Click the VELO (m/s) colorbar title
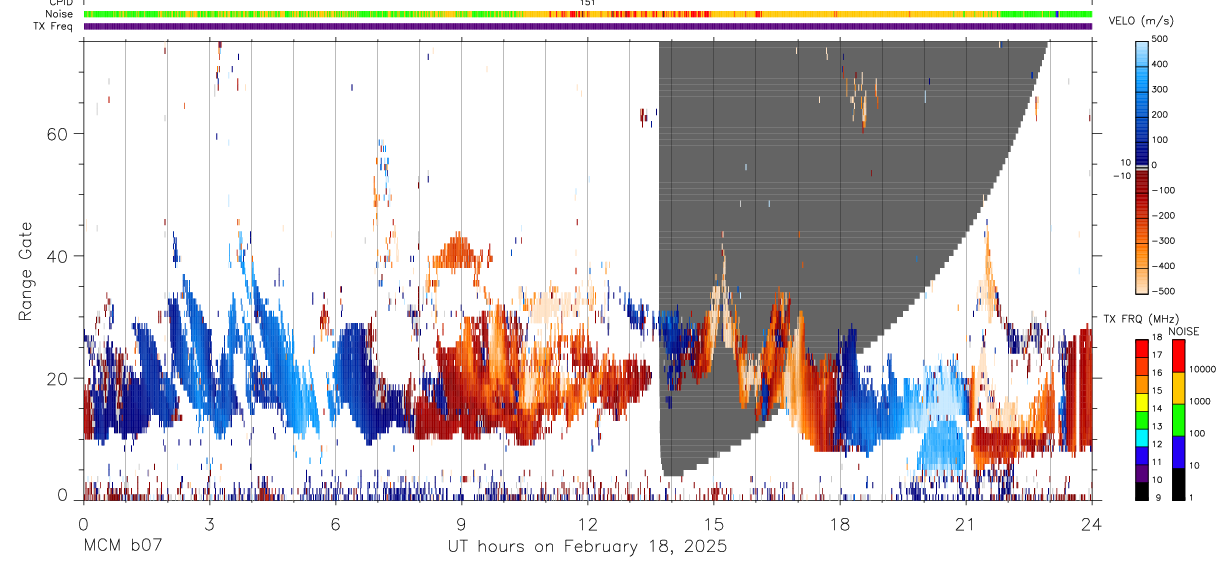 (x=1142, y=21)
